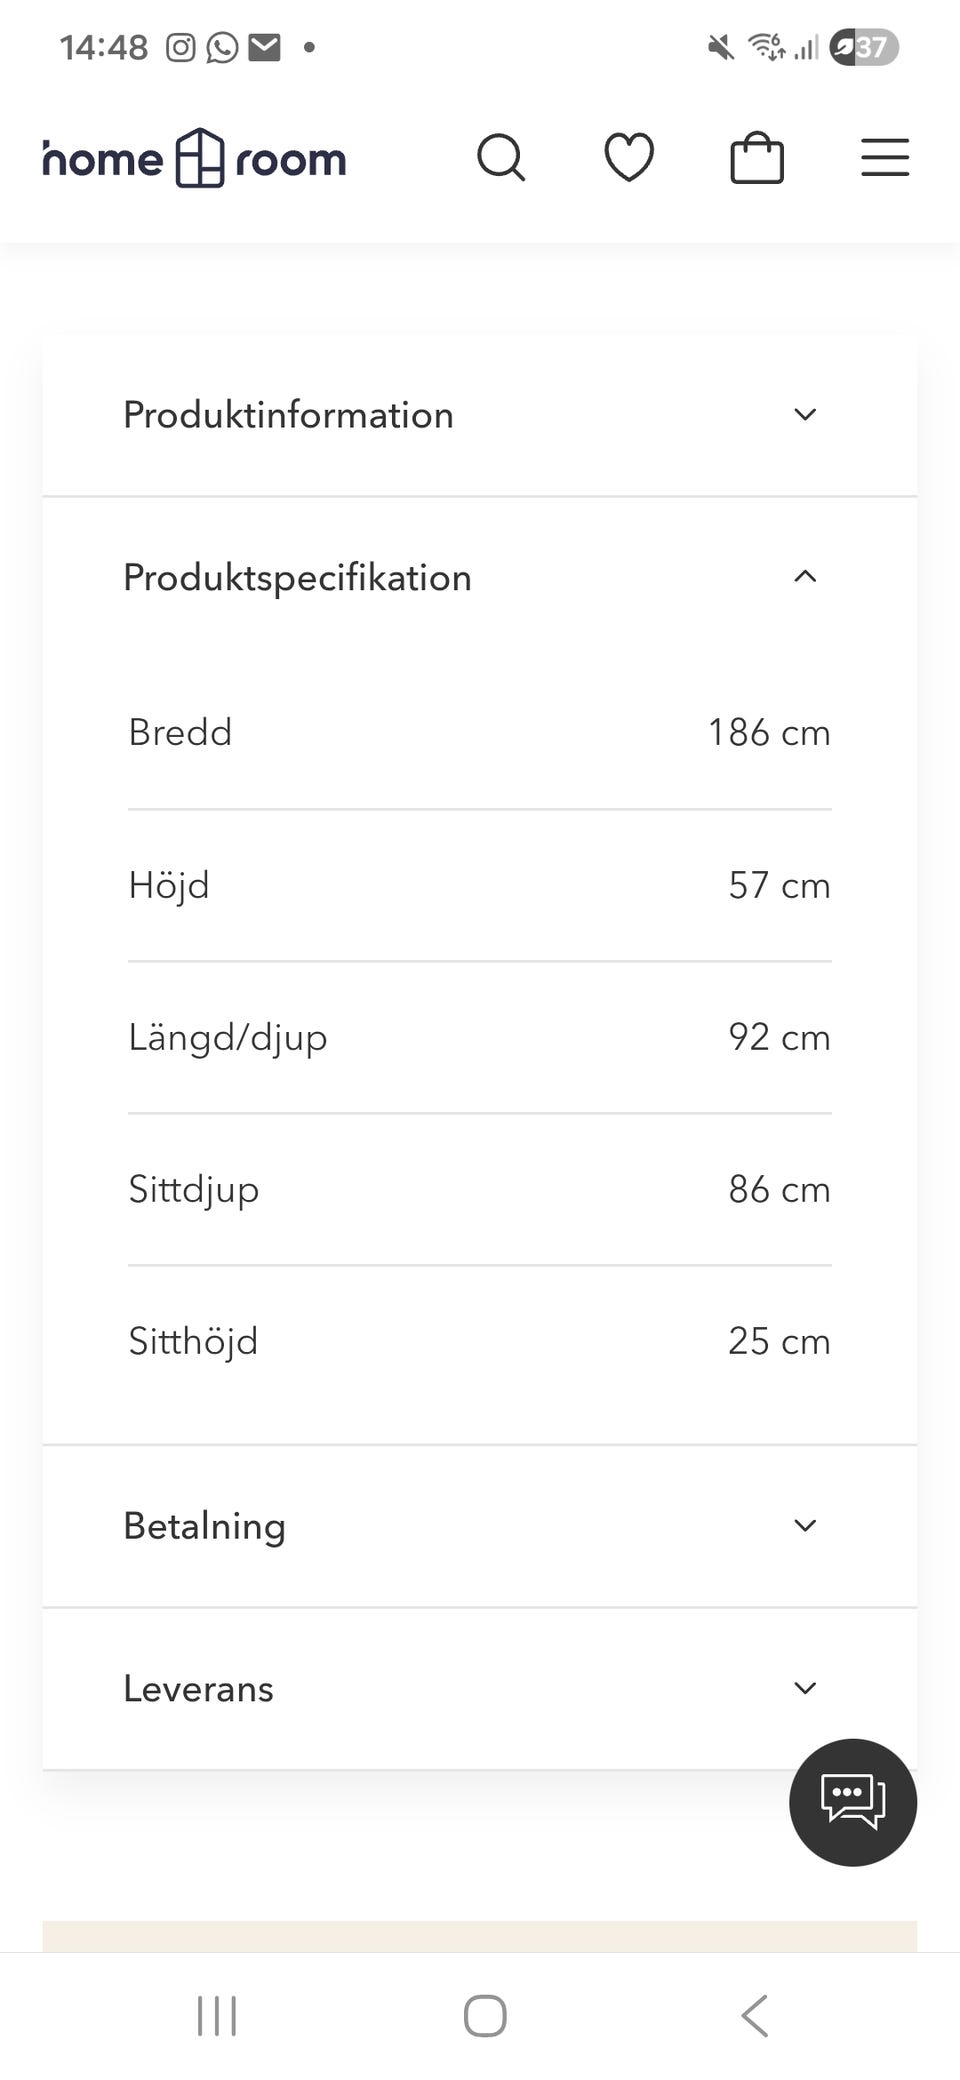Image resolution: width=960 pixels, height=2080 pixels.
Task: Tap the Produktspecifikation section title
Action: tap(297, 578)
